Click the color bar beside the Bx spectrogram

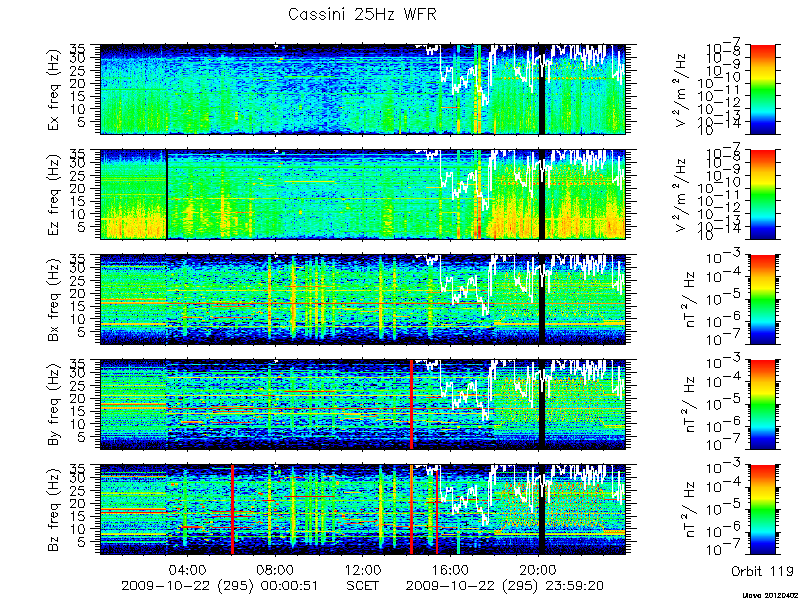762,299
